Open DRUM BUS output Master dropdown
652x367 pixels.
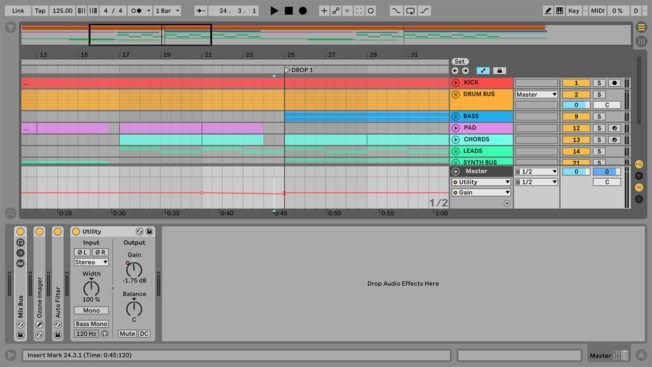(x=536, y=94)
